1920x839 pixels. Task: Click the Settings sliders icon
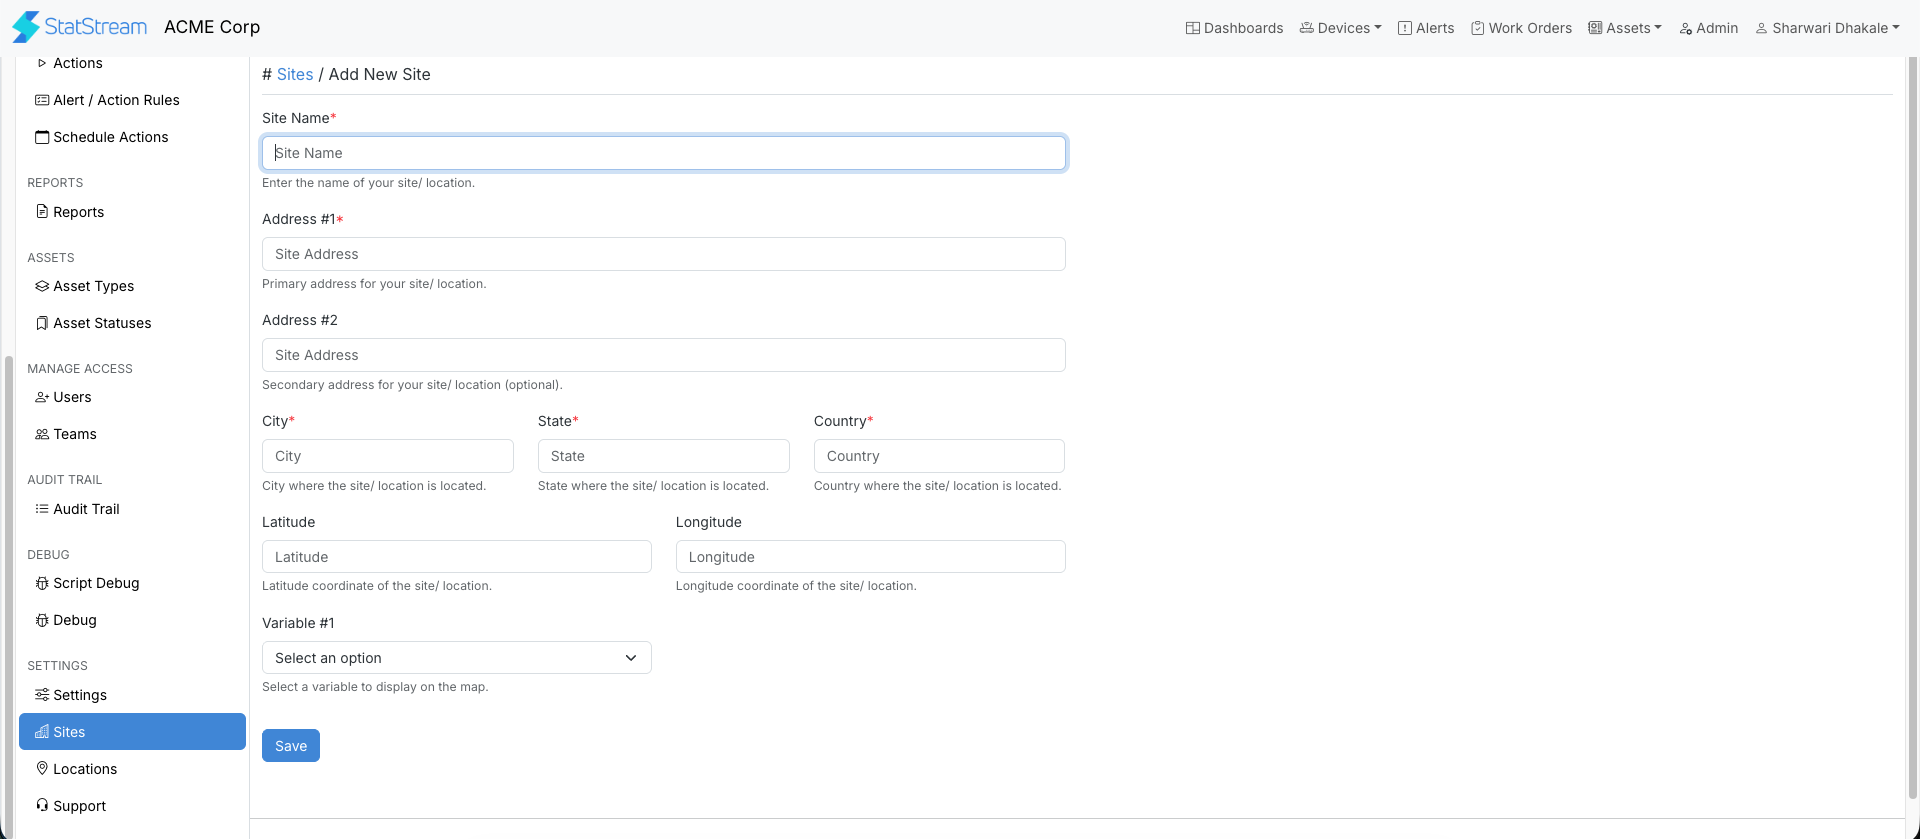click(x=42, y=695)
